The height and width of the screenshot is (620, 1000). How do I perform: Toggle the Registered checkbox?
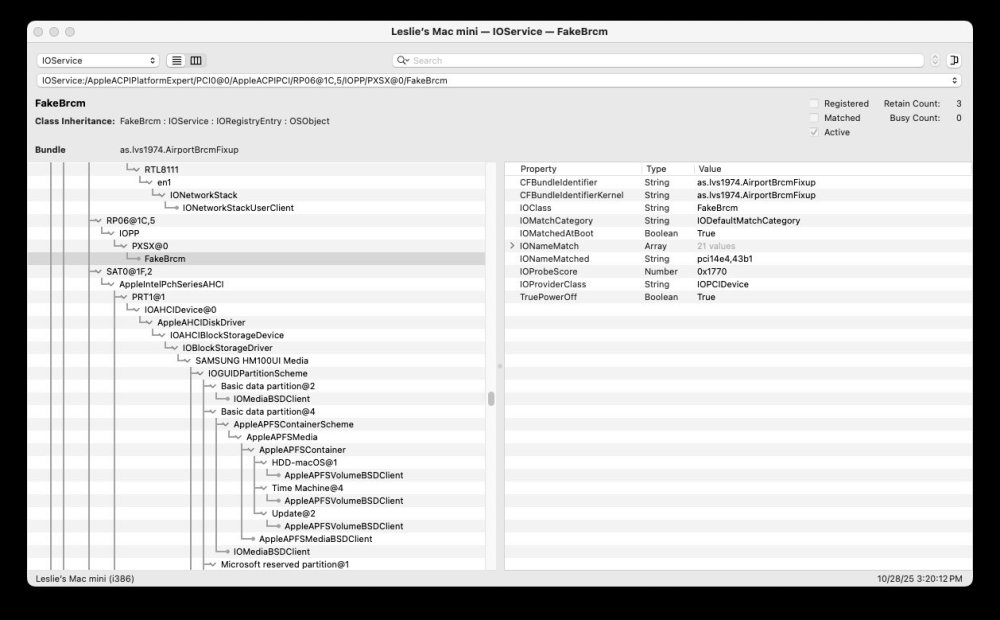tap(814, 103)
